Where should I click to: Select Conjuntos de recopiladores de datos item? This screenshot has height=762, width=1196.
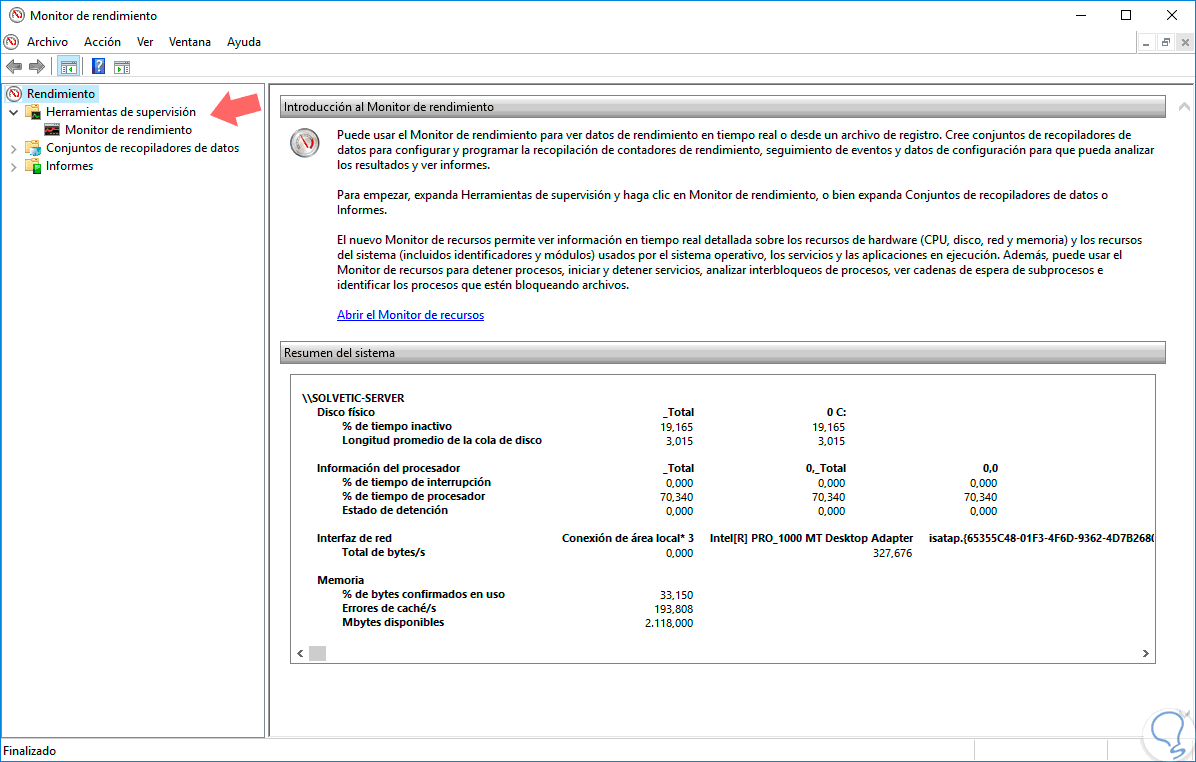[x=143, y=148]
